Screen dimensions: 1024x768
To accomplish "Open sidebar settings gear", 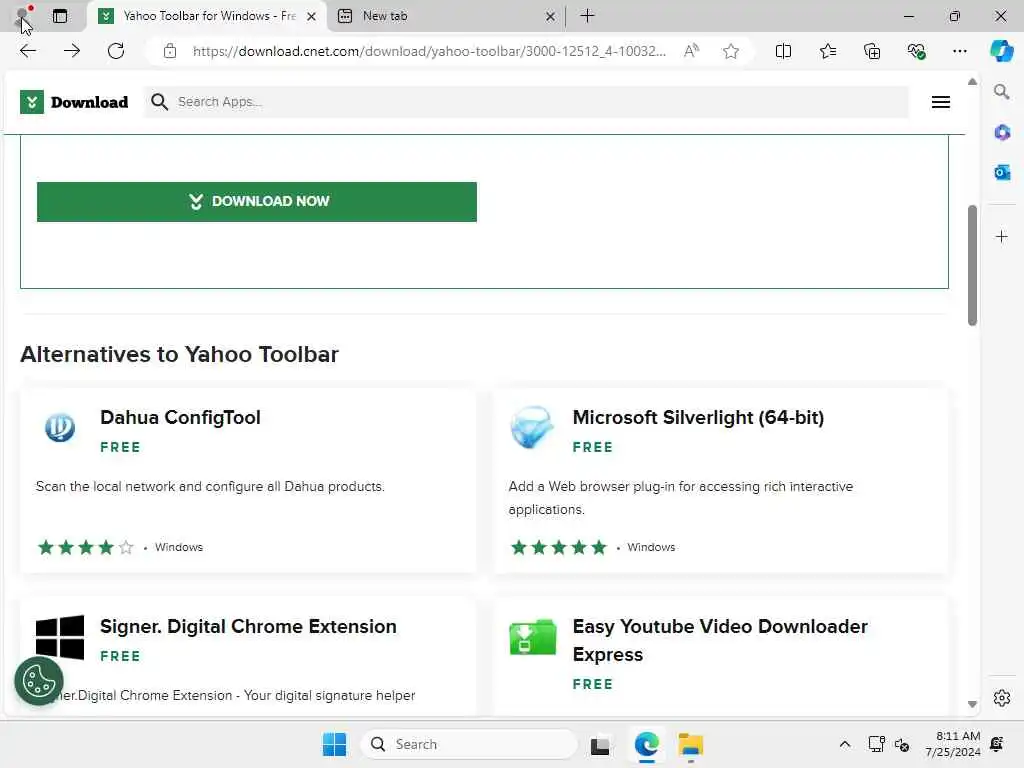I will (1001, 697).
